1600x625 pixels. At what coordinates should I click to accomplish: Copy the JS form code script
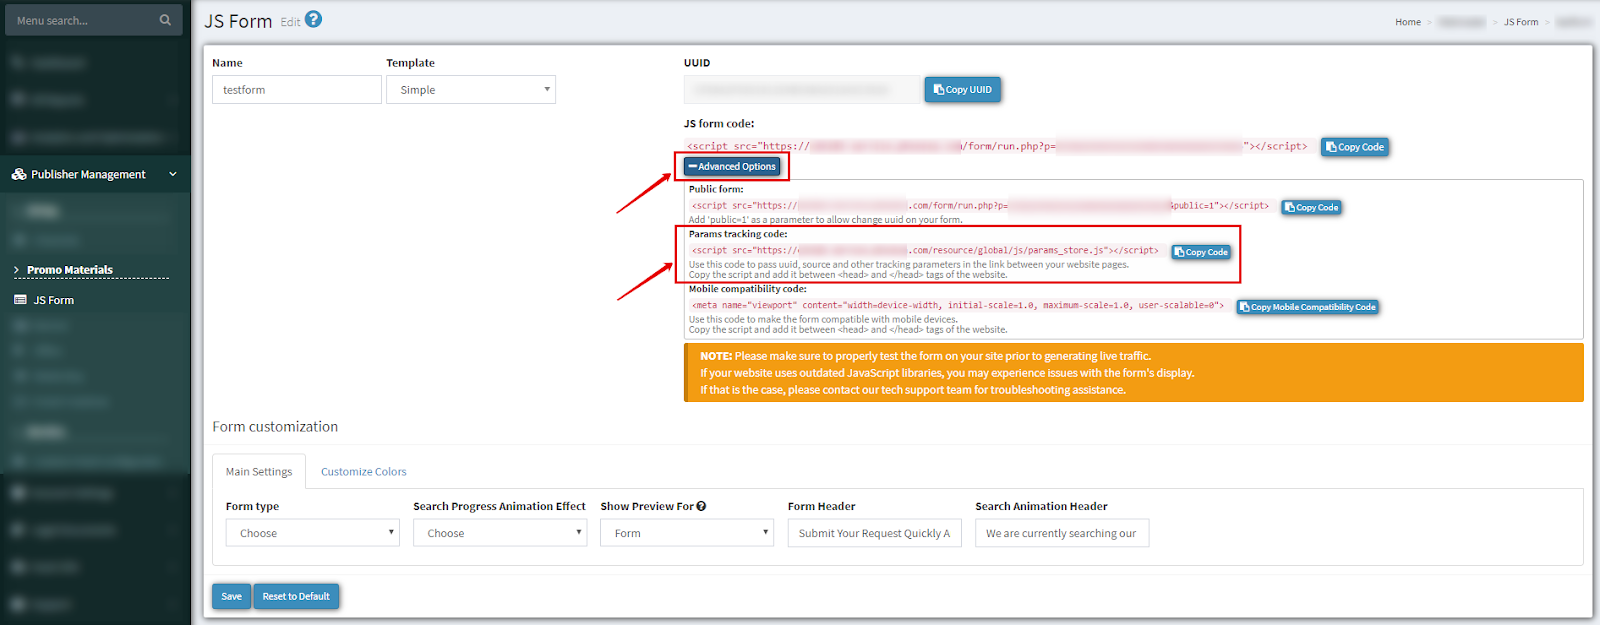pyautogui.click(x=1355, y=147)
